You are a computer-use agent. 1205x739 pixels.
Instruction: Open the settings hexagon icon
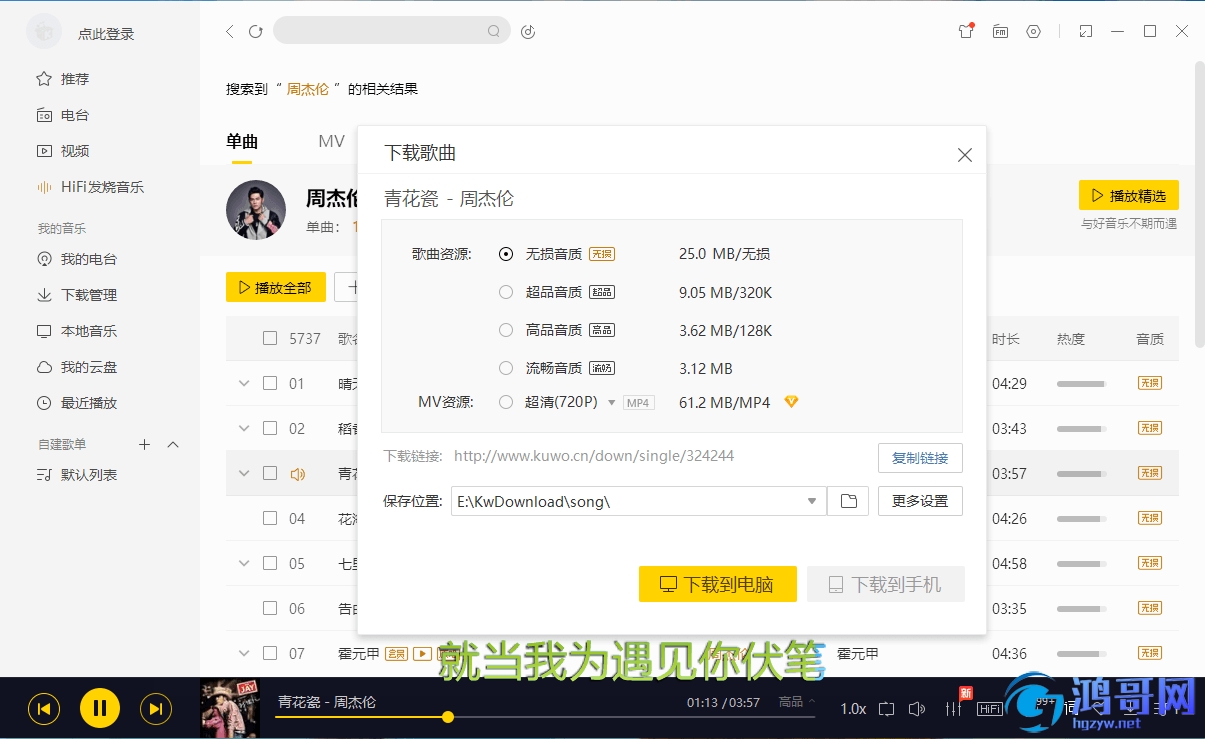(1034, 32)
